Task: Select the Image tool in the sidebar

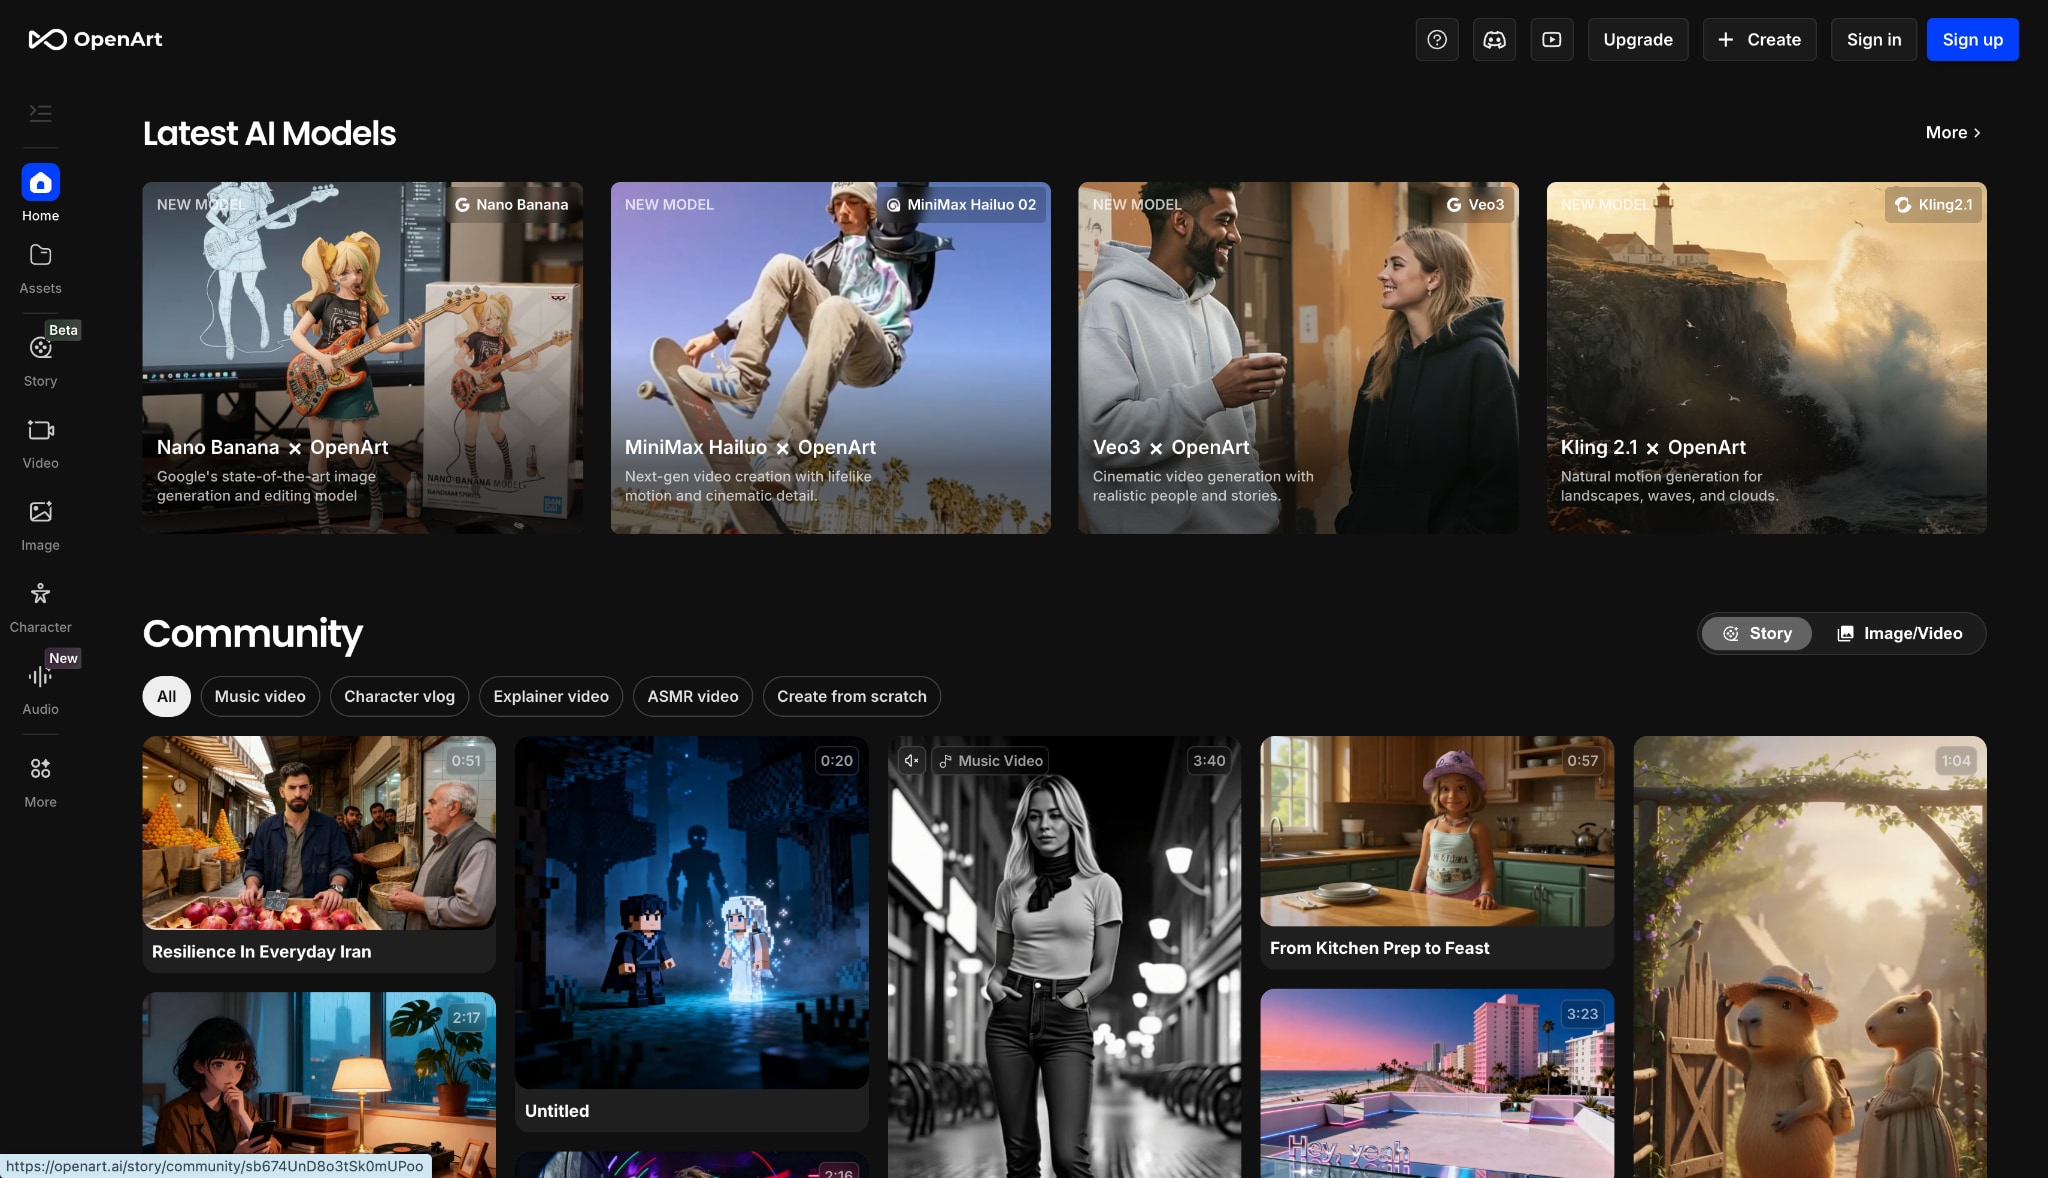Action: coord(40,522)
